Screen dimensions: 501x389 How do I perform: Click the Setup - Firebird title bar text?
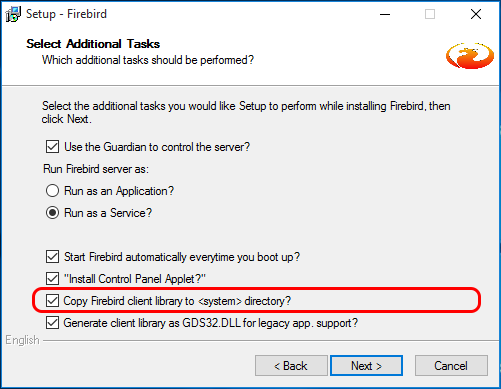point(66,14)
